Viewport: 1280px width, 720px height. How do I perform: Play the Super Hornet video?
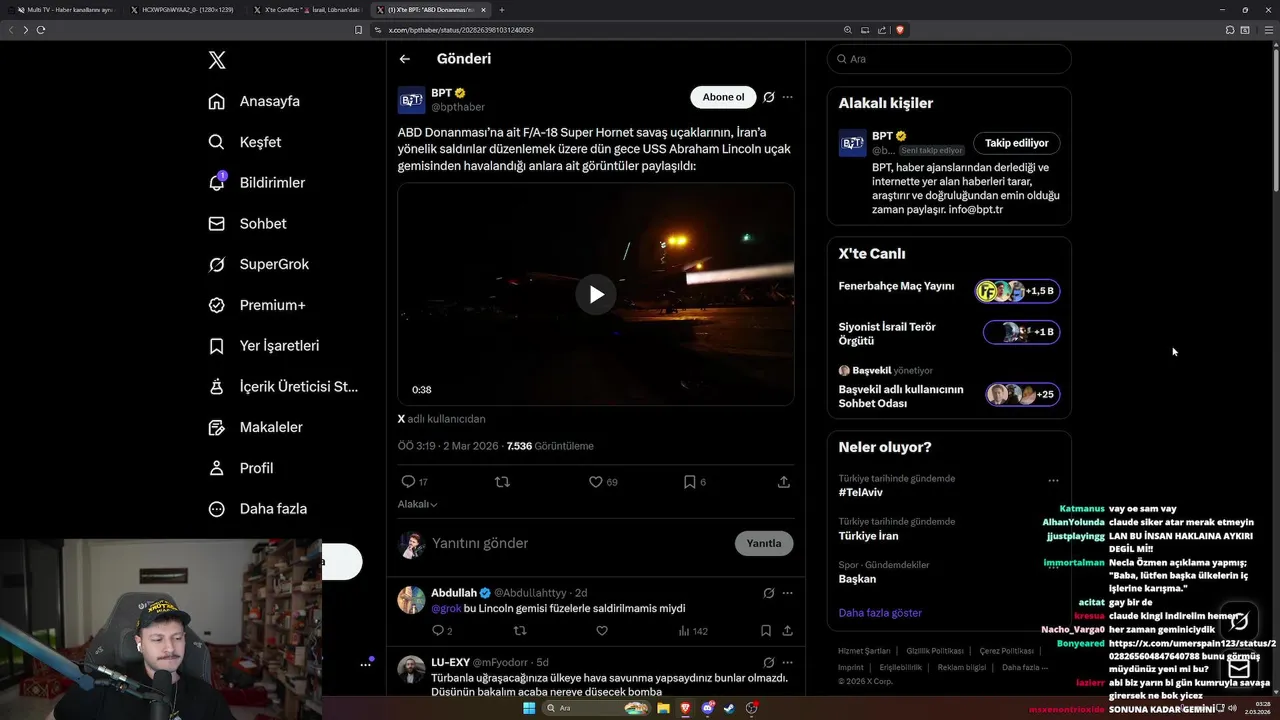596,294
